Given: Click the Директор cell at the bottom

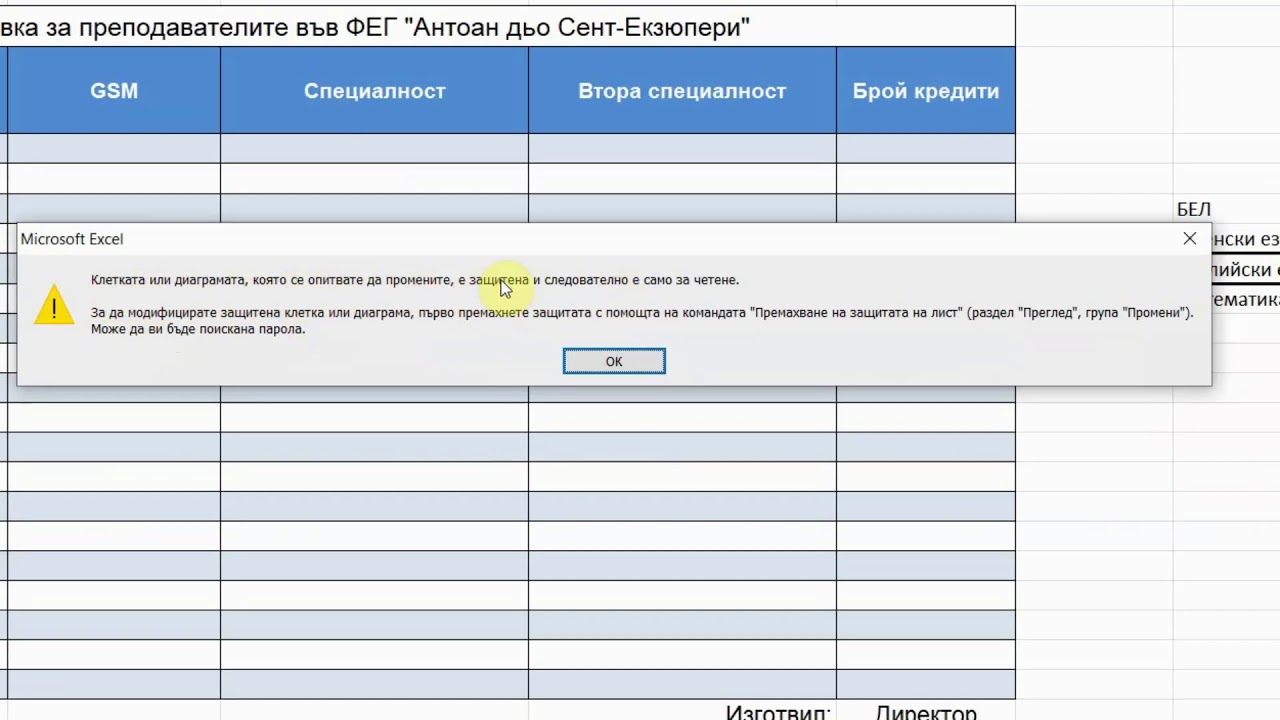Looking at the screenshot, I should pyautogui.click(x=926, y=712).
